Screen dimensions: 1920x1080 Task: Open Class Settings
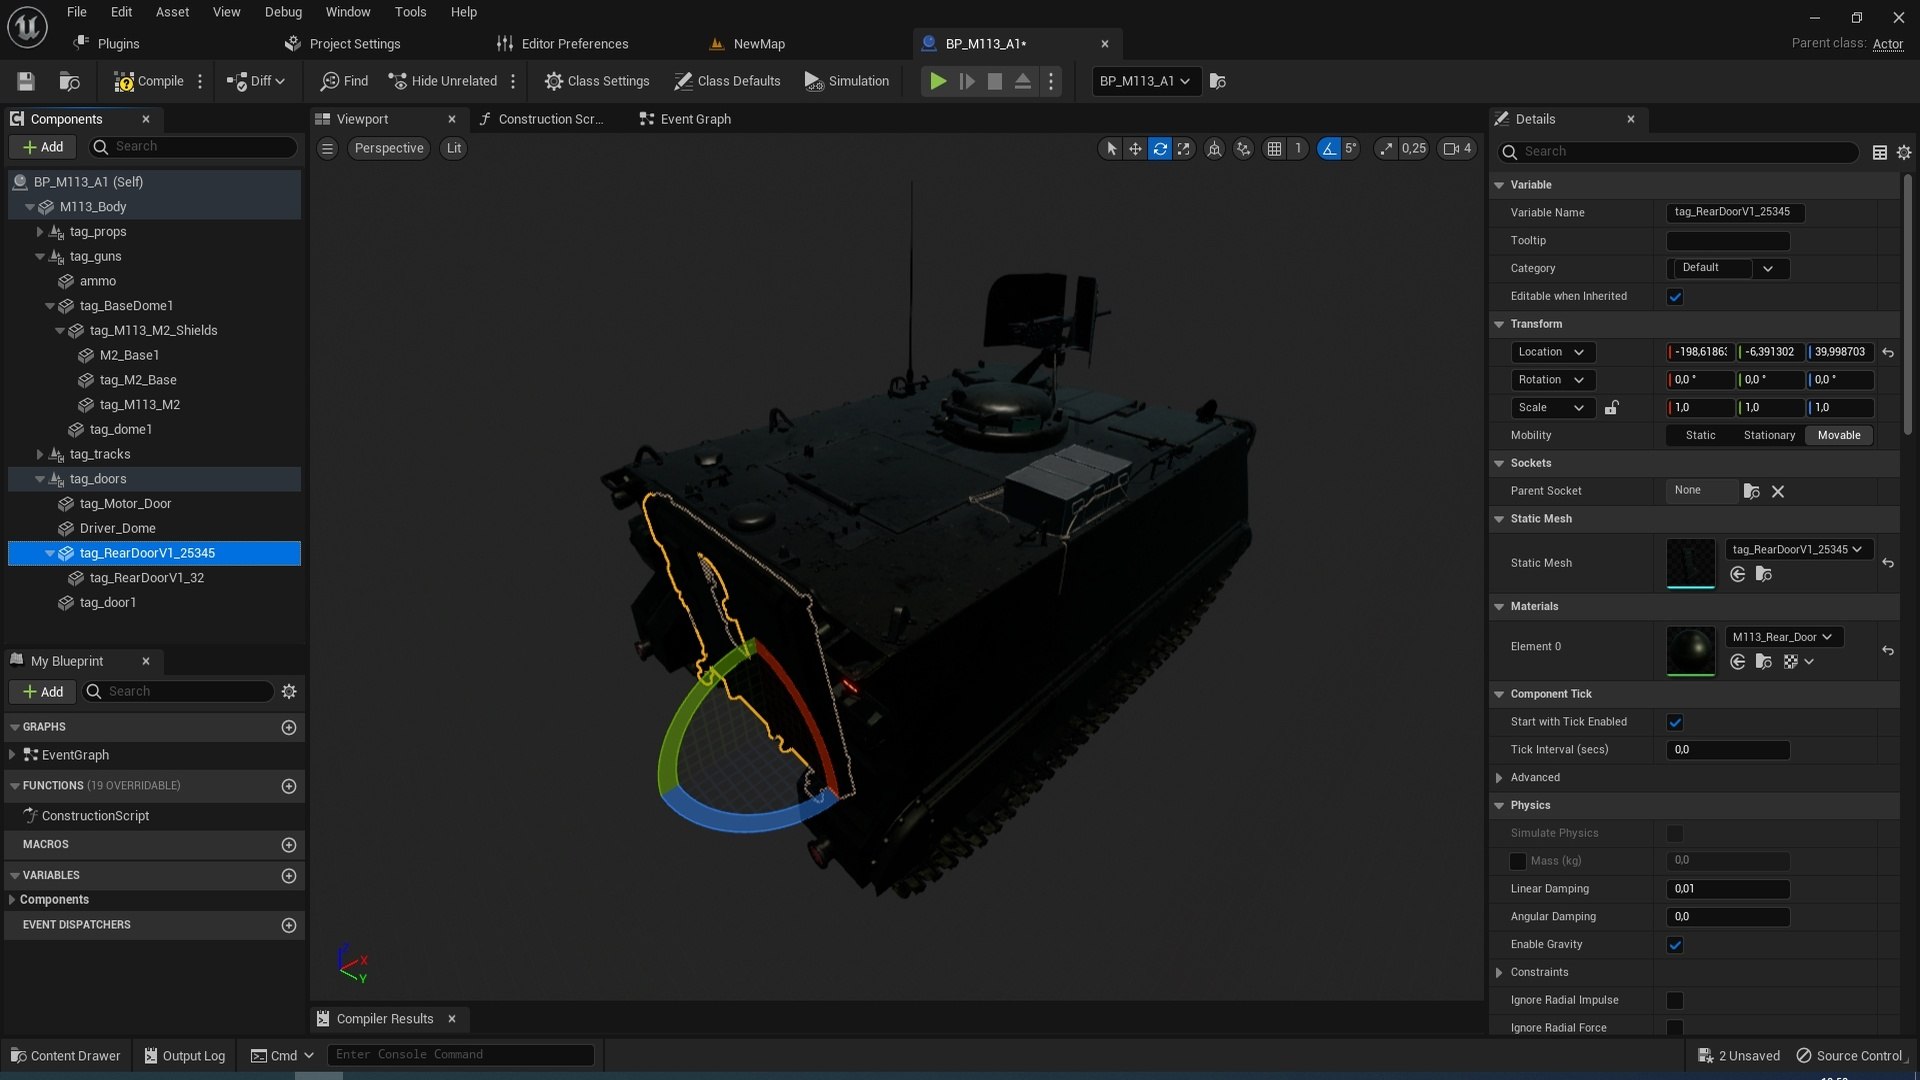pyautogui.click(x=597, y=81)
